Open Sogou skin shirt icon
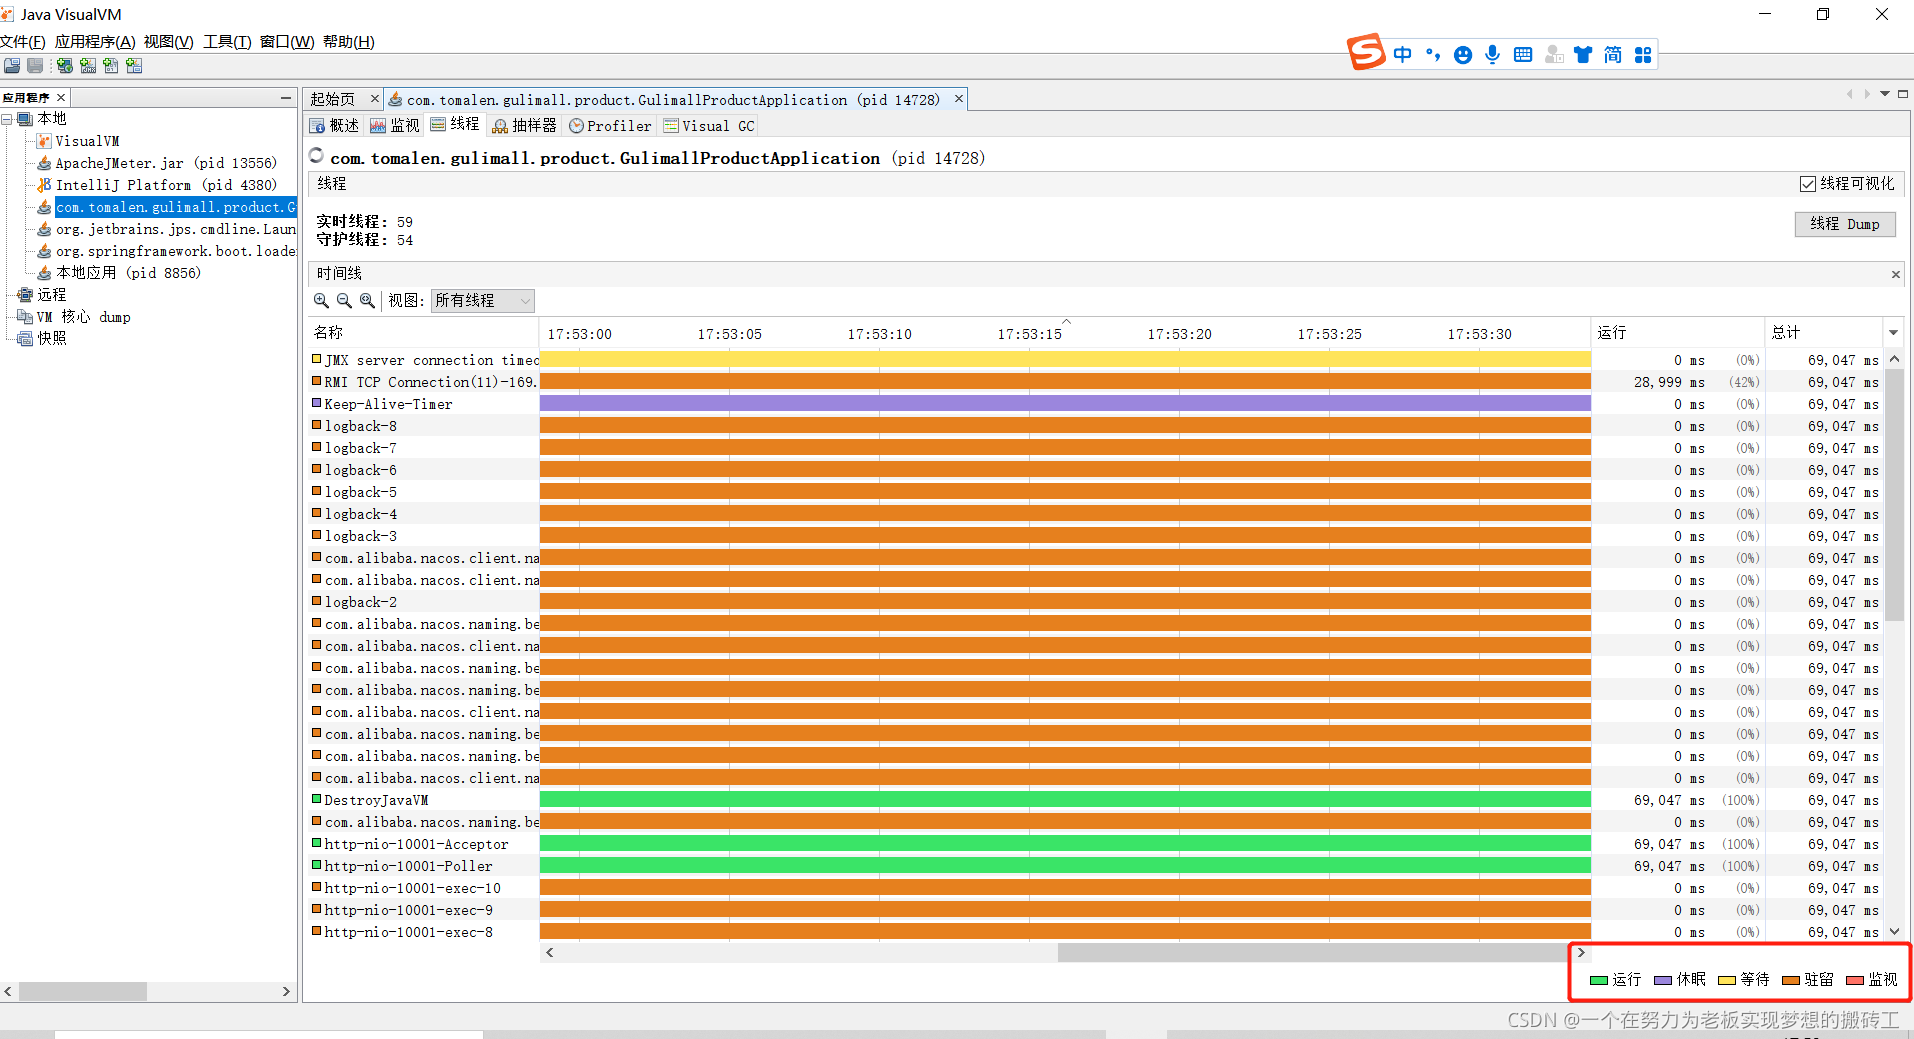Image resolution: width=1914 pixels, height=1039 pixels. coord(1583,55)
